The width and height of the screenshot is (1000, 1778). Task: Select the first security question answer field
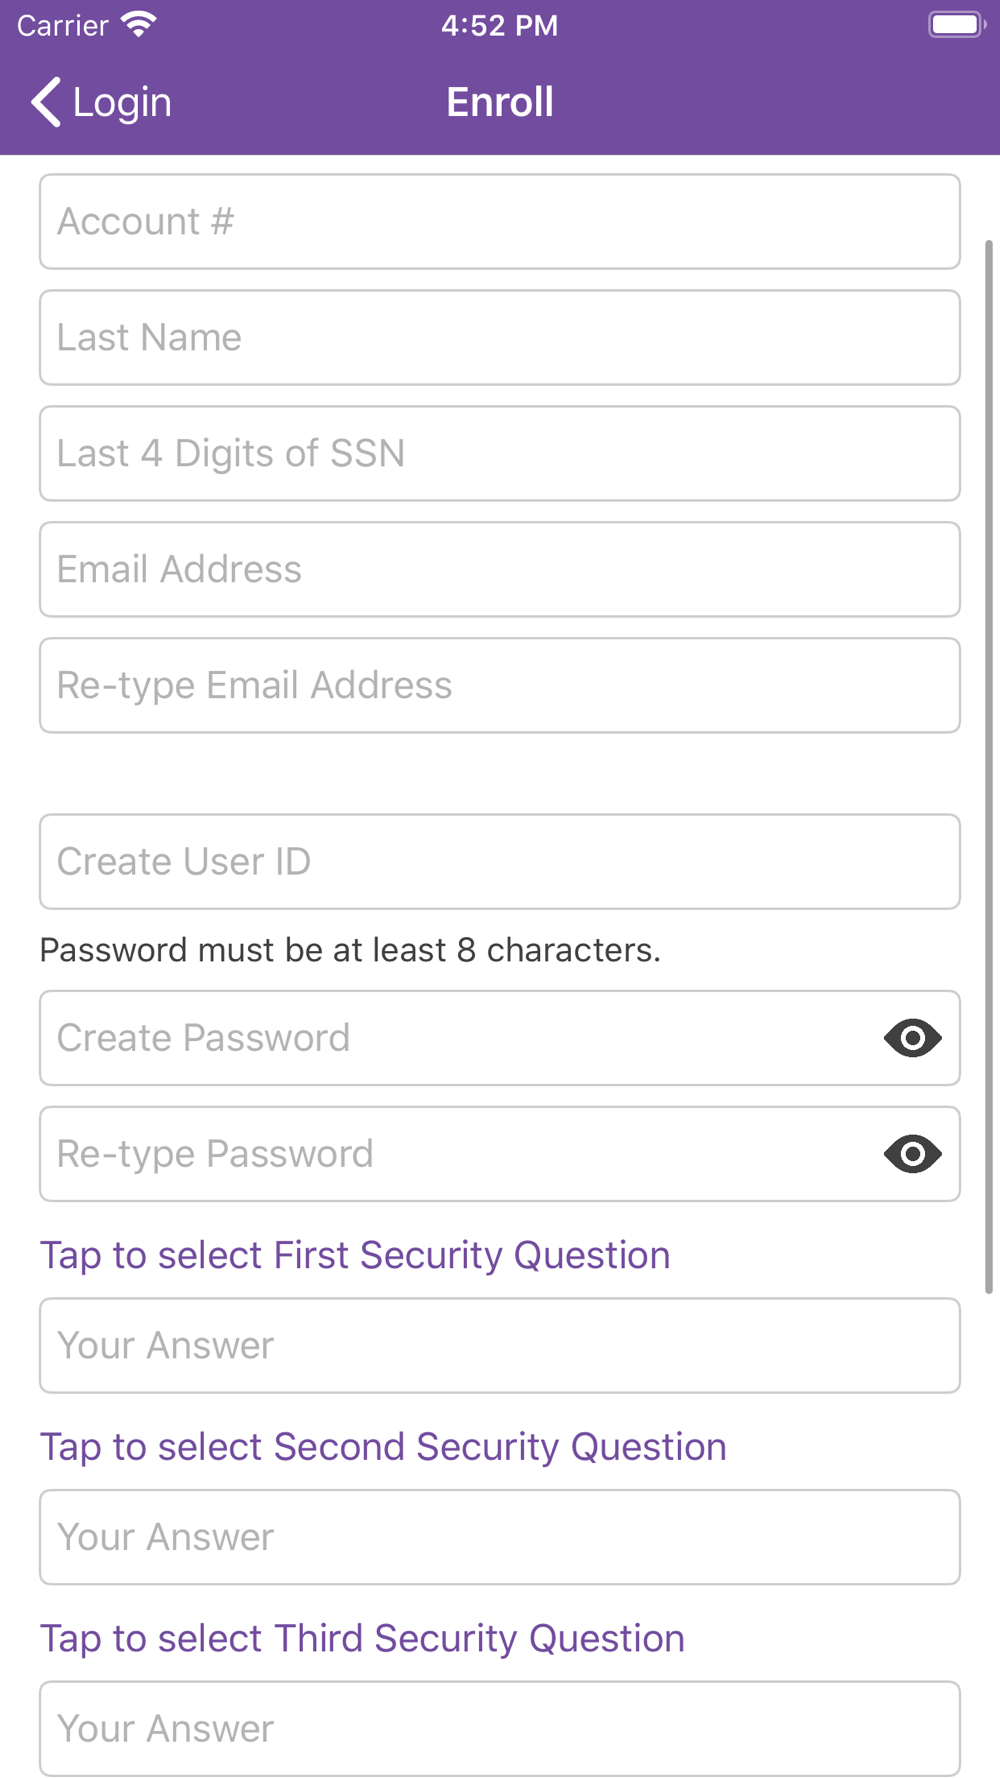pos(500,1346)
